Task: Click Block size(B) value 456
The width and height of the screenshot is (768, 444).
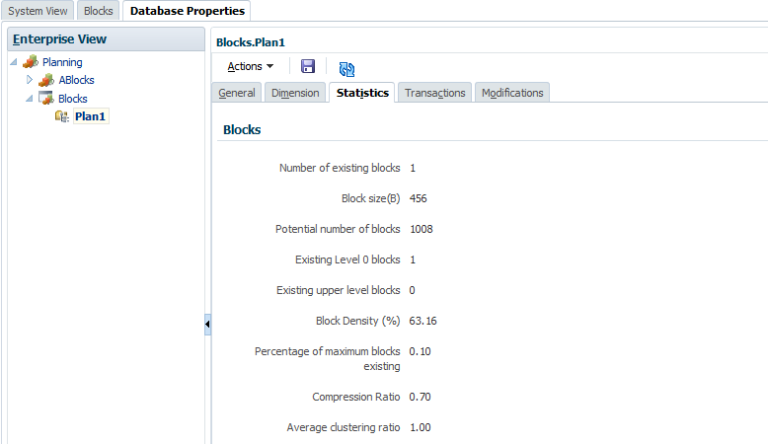Action: (x=418, y=198)
